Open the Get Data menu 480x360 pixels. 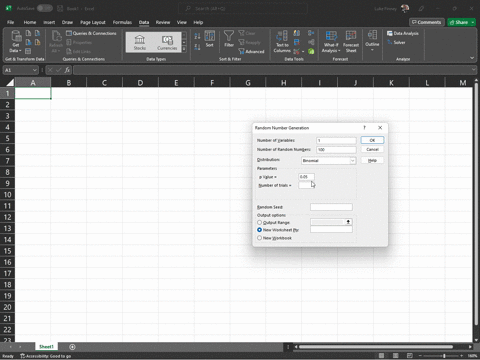click(15, 42)
